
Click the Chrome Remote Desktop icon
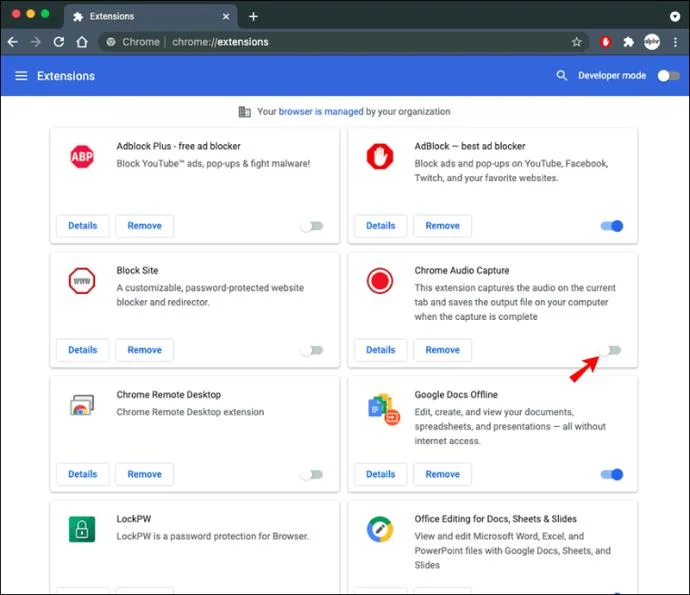[x=82, y=405]
